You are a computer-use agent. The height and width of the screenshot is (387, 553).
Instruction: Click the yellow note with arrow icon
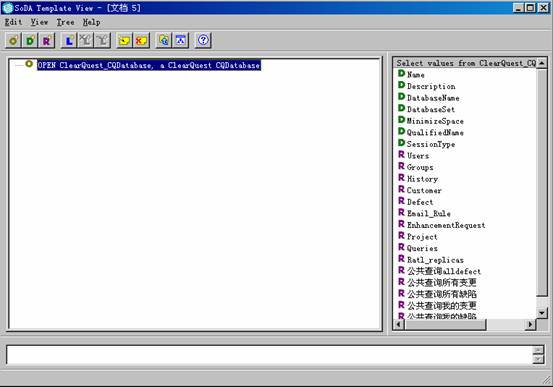coord(124,40)
